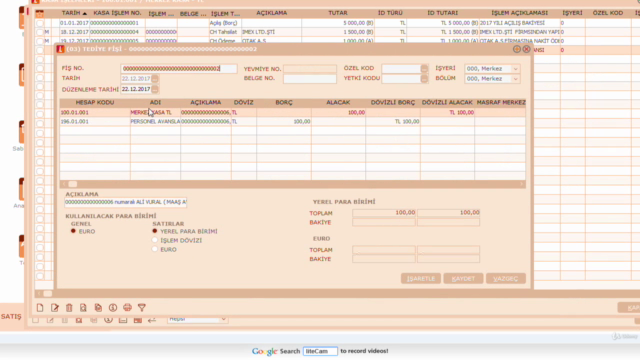The image size is (640, 360).
Task: Click the Kasa İşlem No. column header
Action: pos(117,13)
